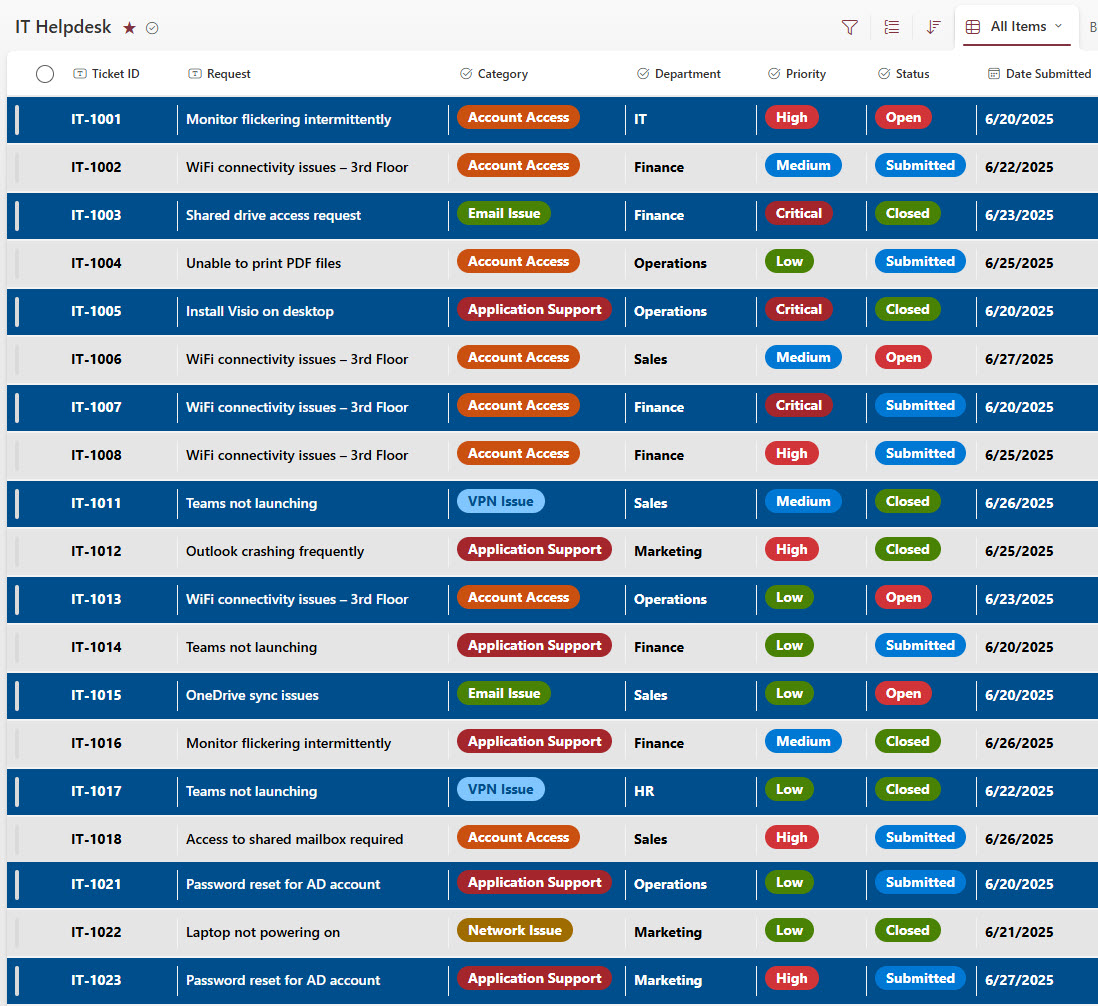Open the Category column header menu
Image resolution: width=1098 pixels, height=1006 pixels.
coord(502,74)
